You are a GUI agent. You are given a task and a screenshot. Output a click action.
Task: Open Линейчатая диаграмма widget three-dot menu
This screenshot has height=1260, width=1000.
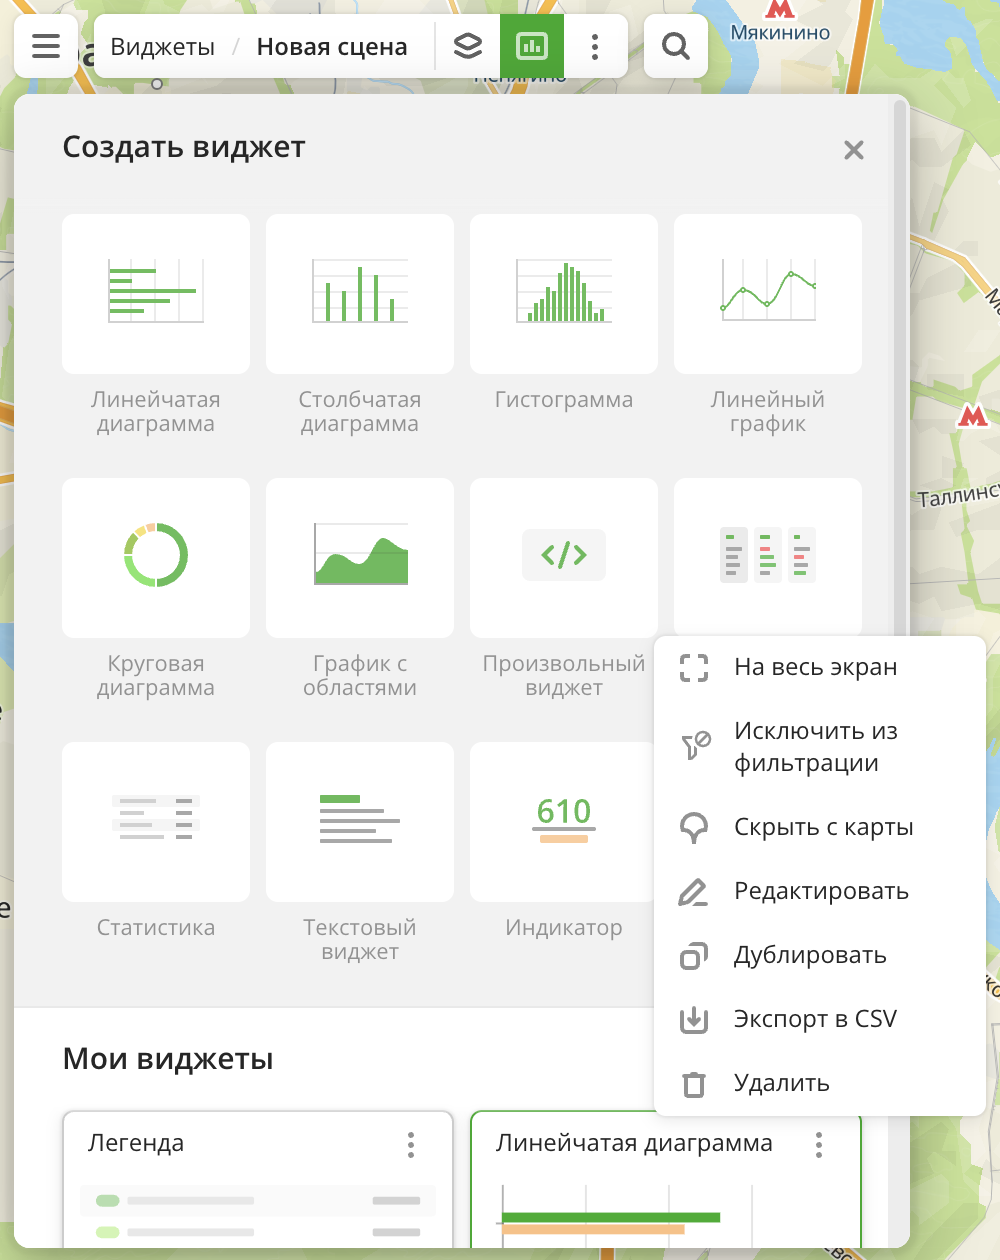pyautogui.click(x=819, y=1144)
